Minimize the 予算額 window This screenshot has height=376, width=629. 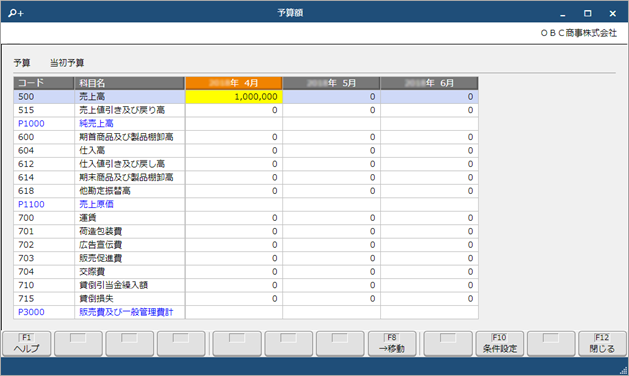coord(562,14)
